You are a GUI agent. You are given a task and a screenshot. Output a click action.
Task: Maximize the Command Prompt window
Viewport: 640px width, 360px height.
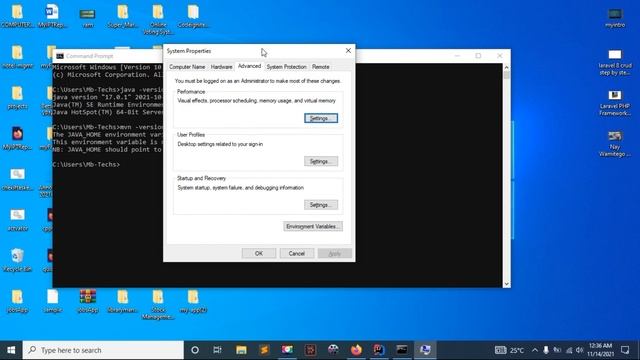pos(478,56)
